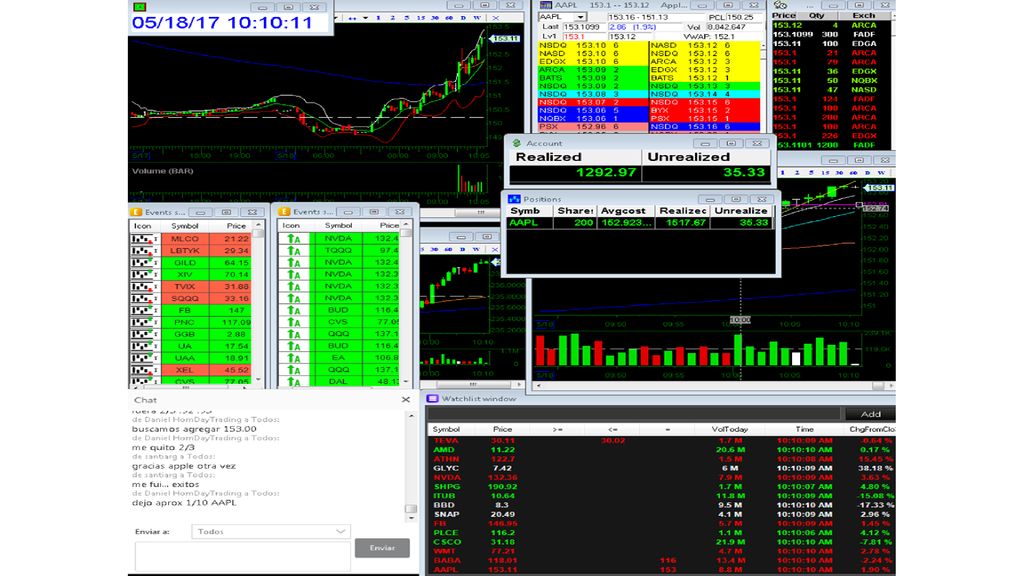Click the Realized value 1292.97 in Account window
Image resolution: width=1024 pixels, height=576 pixels.
tap(606, 172)
